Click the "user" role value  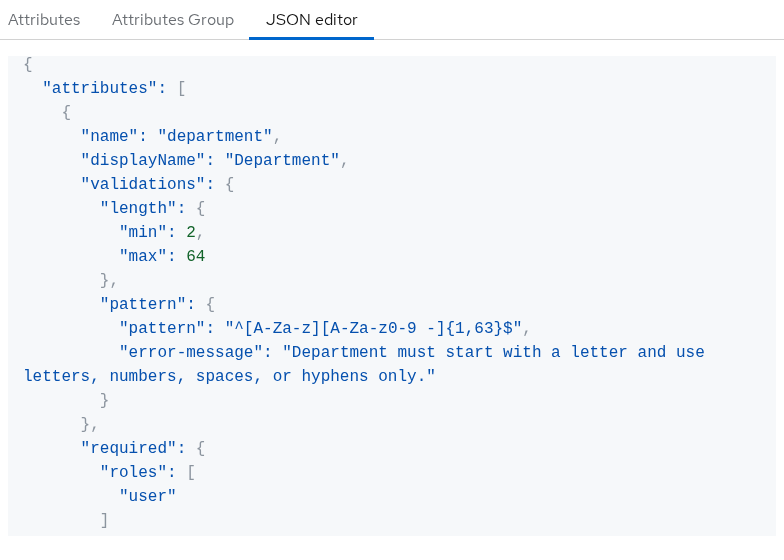pyautogui.click(x=148, y=496)
